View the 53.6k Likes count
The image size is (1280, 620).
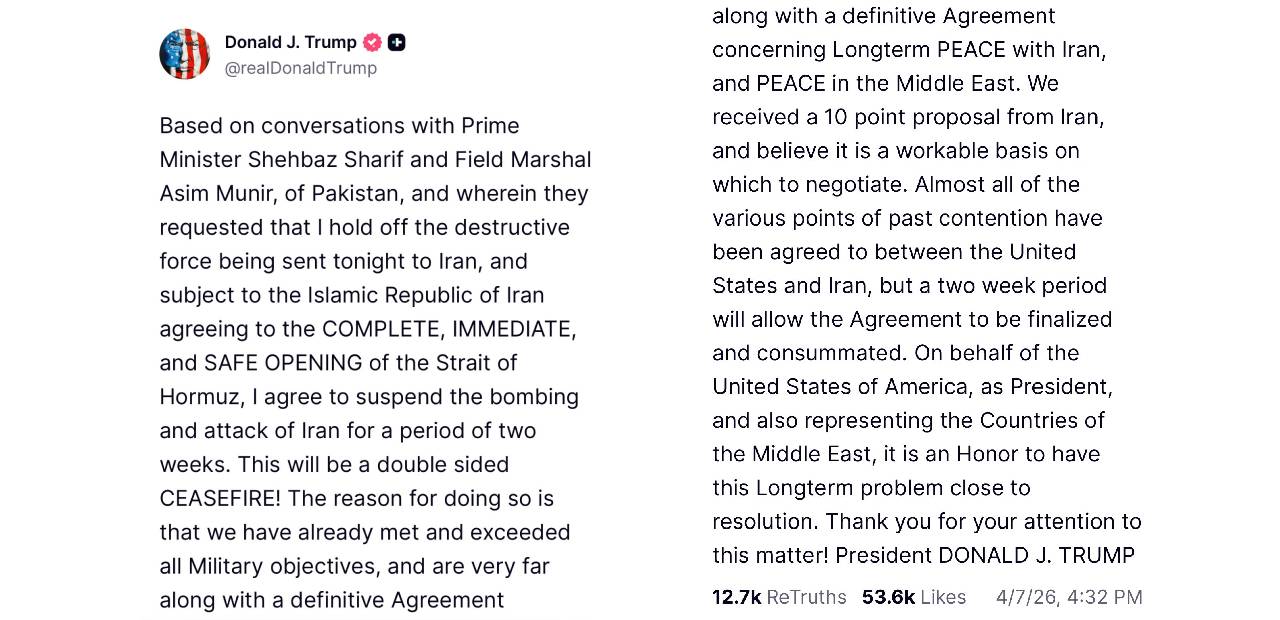tap(913, 597)
